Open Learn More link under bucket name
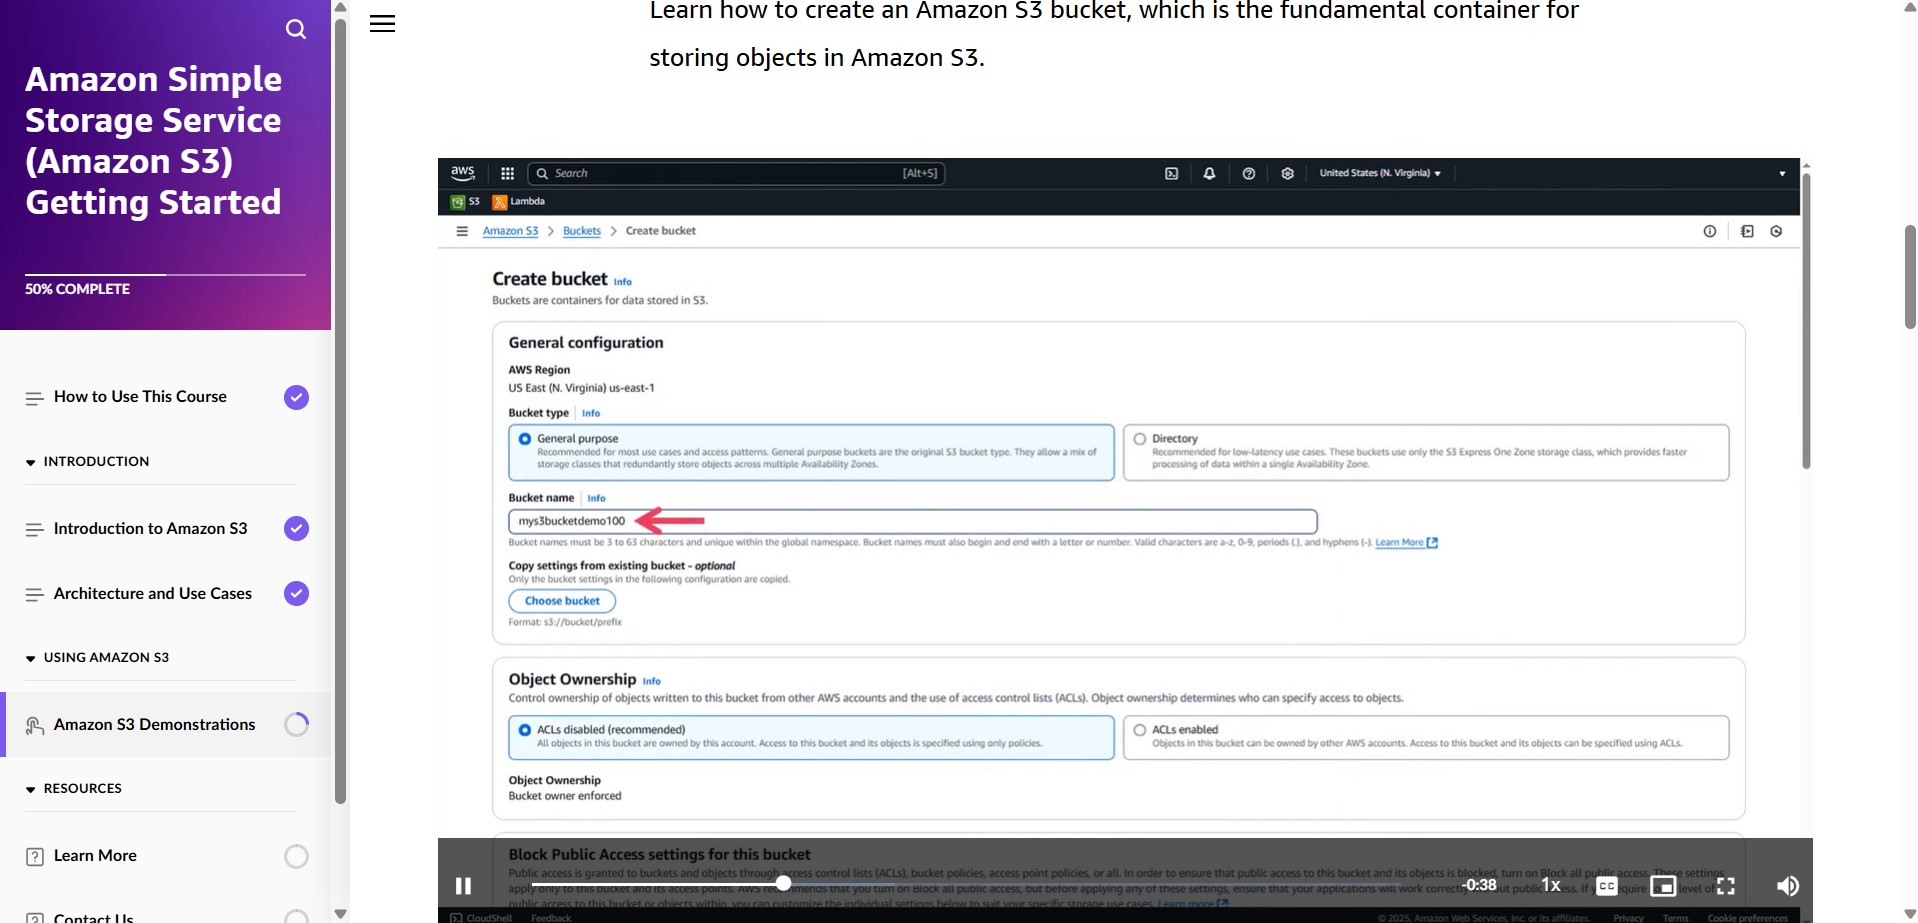1918x923 pixels. click(x=1406, y=543)
